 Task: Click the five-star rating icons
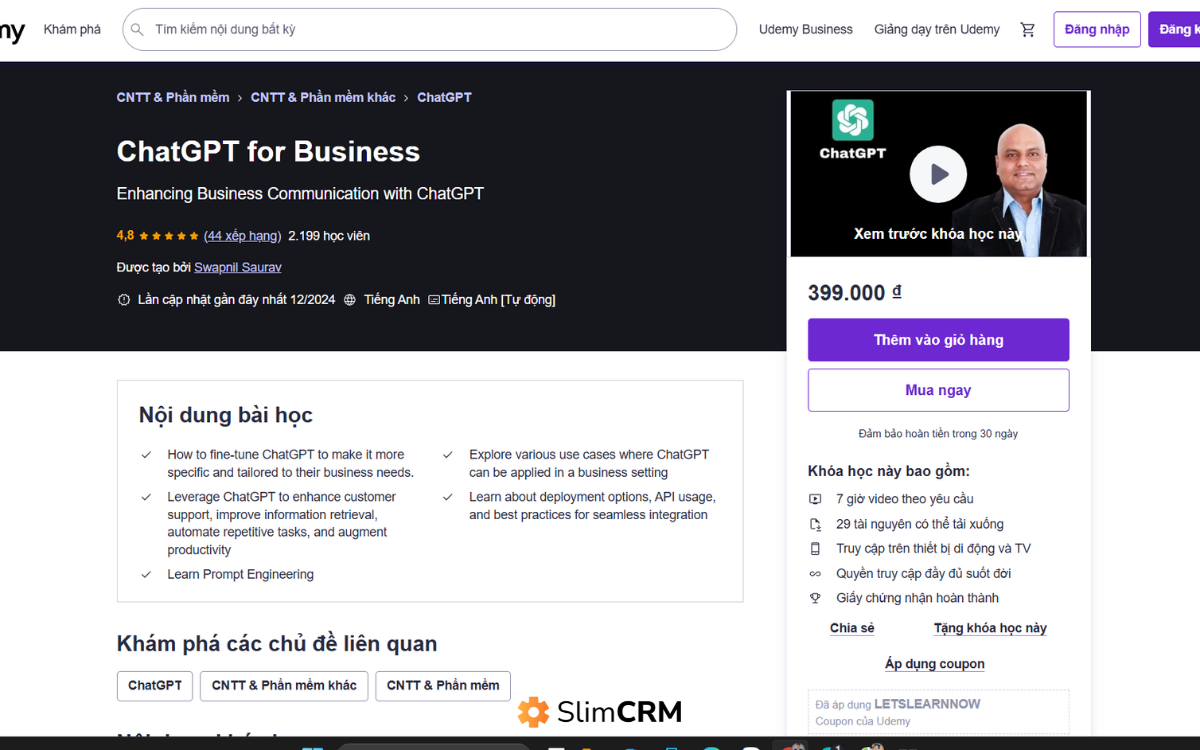(x=168, y=236)
